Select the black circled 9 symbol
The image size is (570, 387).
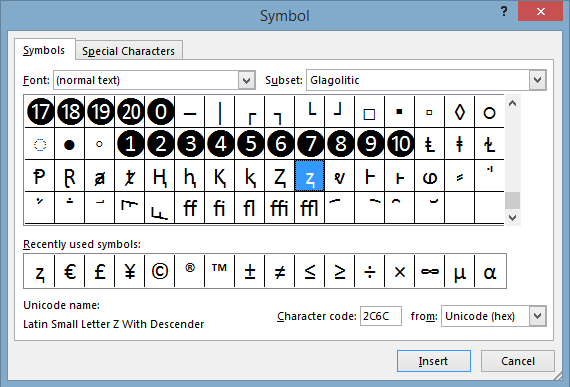click(370, 144)
